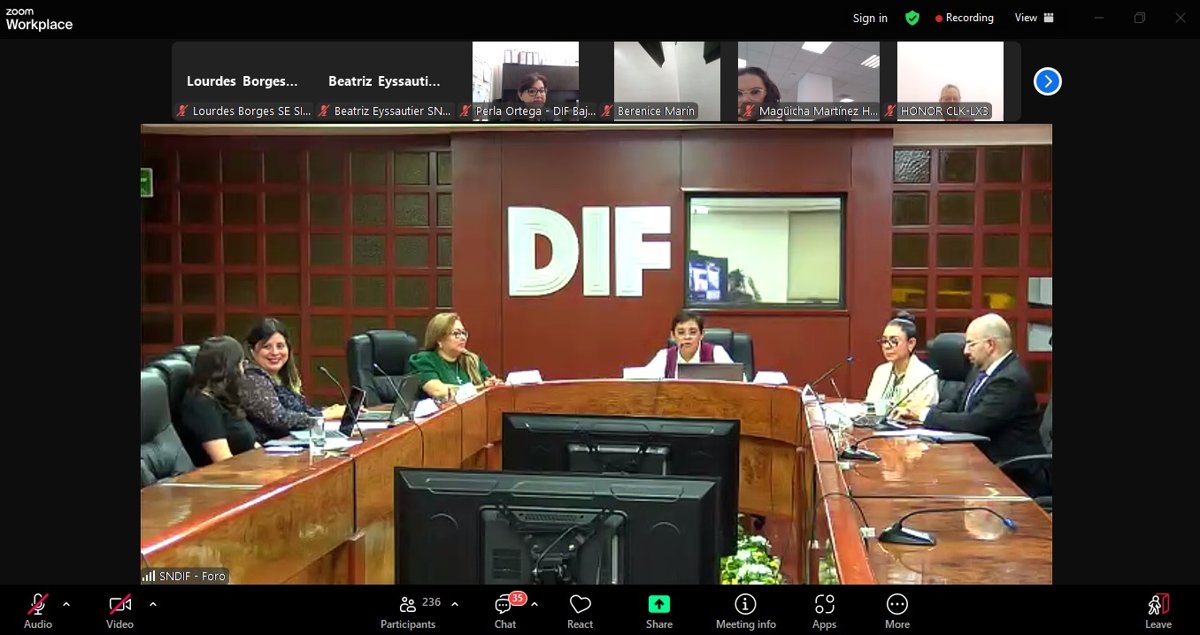Click muted mic icon beside HONOR CLK-LX3
The image size is (1200, 635).
click(890, 111)
